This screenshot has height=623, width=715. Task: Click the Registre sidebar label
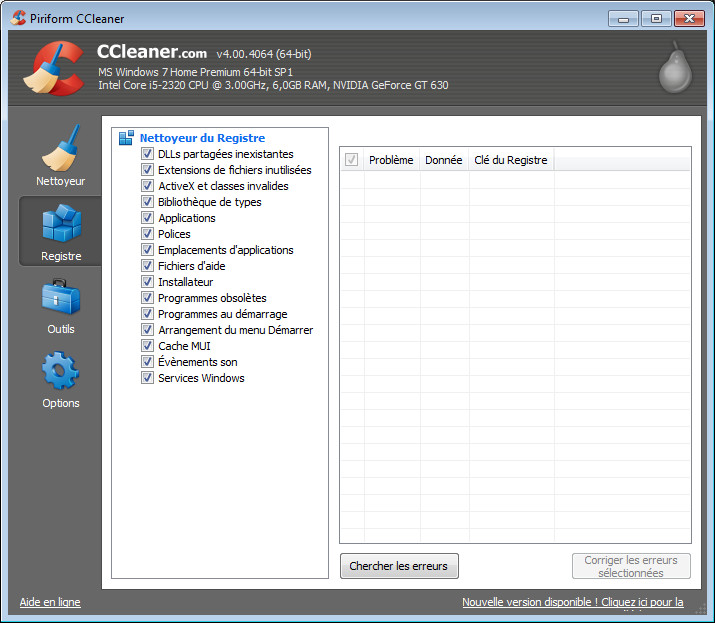tap(61, 256)
